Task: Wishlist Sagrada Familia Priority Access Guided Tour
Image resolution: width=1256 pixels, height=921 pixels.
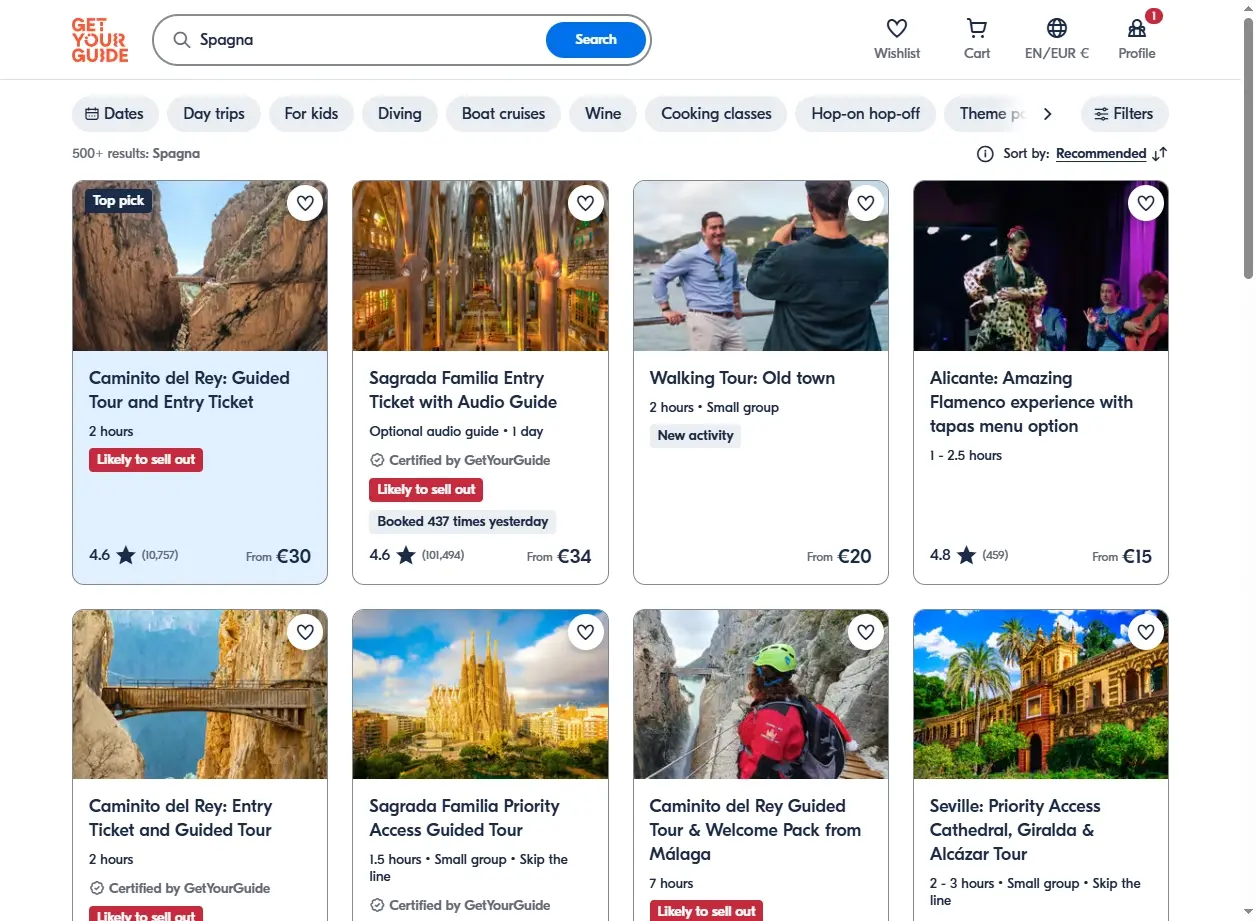Action: [x=586, y=632]
